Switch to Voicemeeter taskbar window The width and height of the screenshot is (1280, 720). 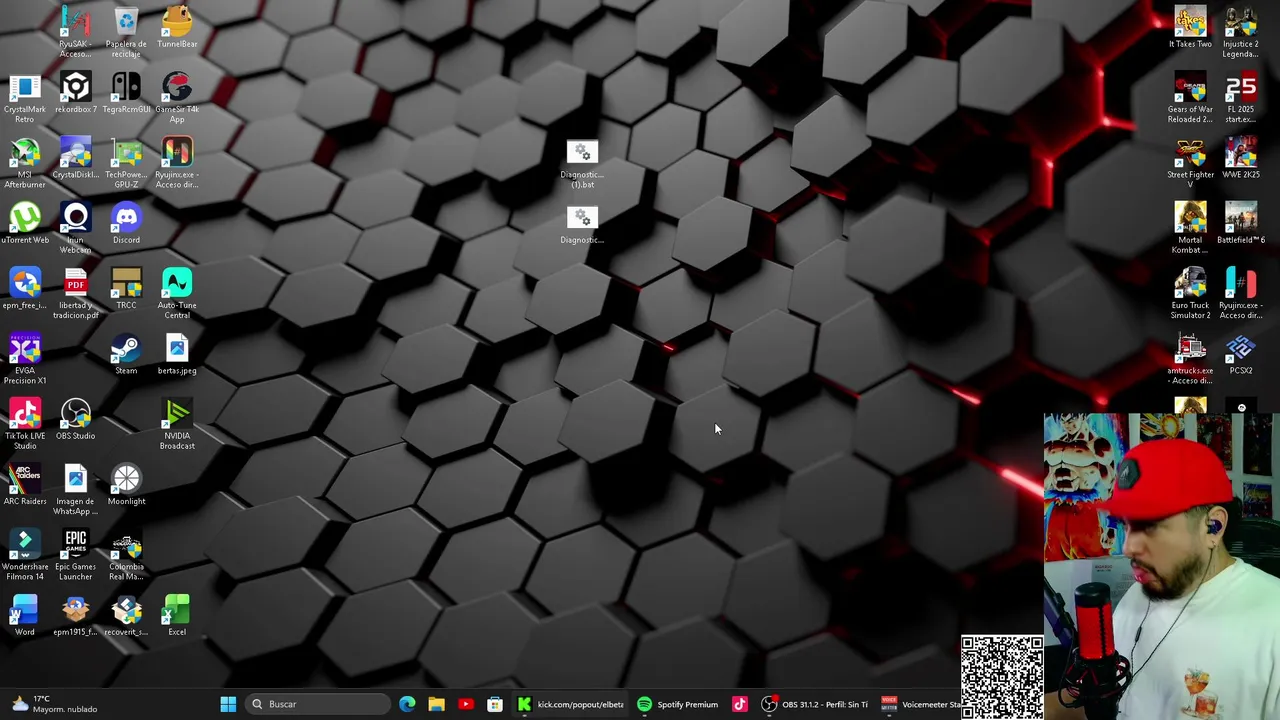click(x=920, y=704)
